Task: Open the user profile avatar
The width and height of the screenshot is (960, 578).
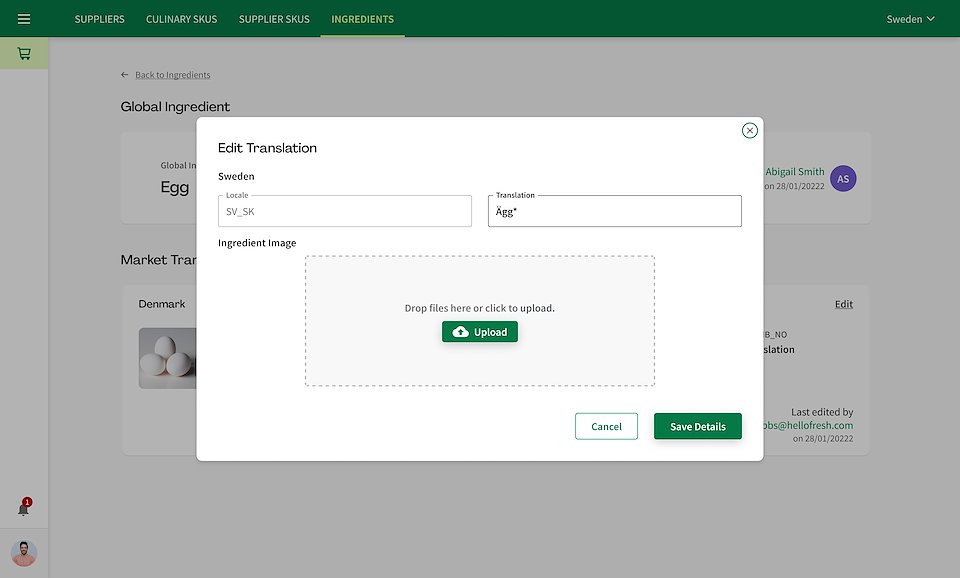Action: [x=24, y=553]
